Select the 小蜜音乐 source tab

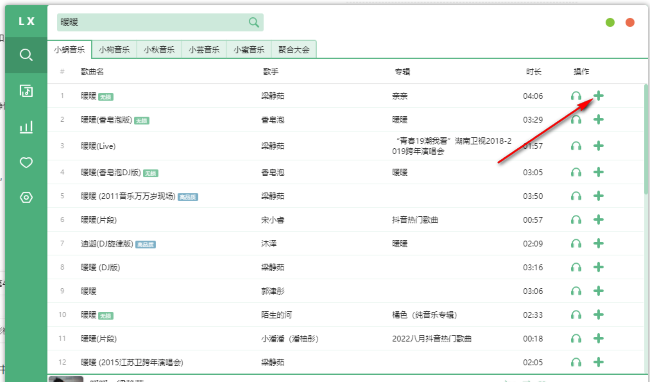(249, 50)
